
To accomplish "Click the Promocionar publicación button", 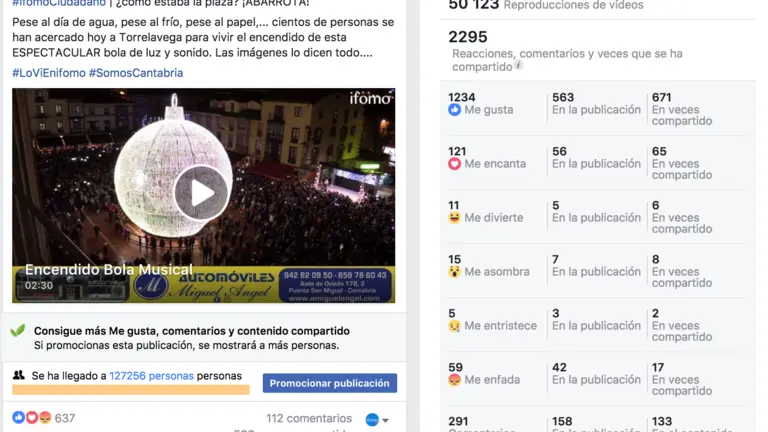I will (330, 383).
